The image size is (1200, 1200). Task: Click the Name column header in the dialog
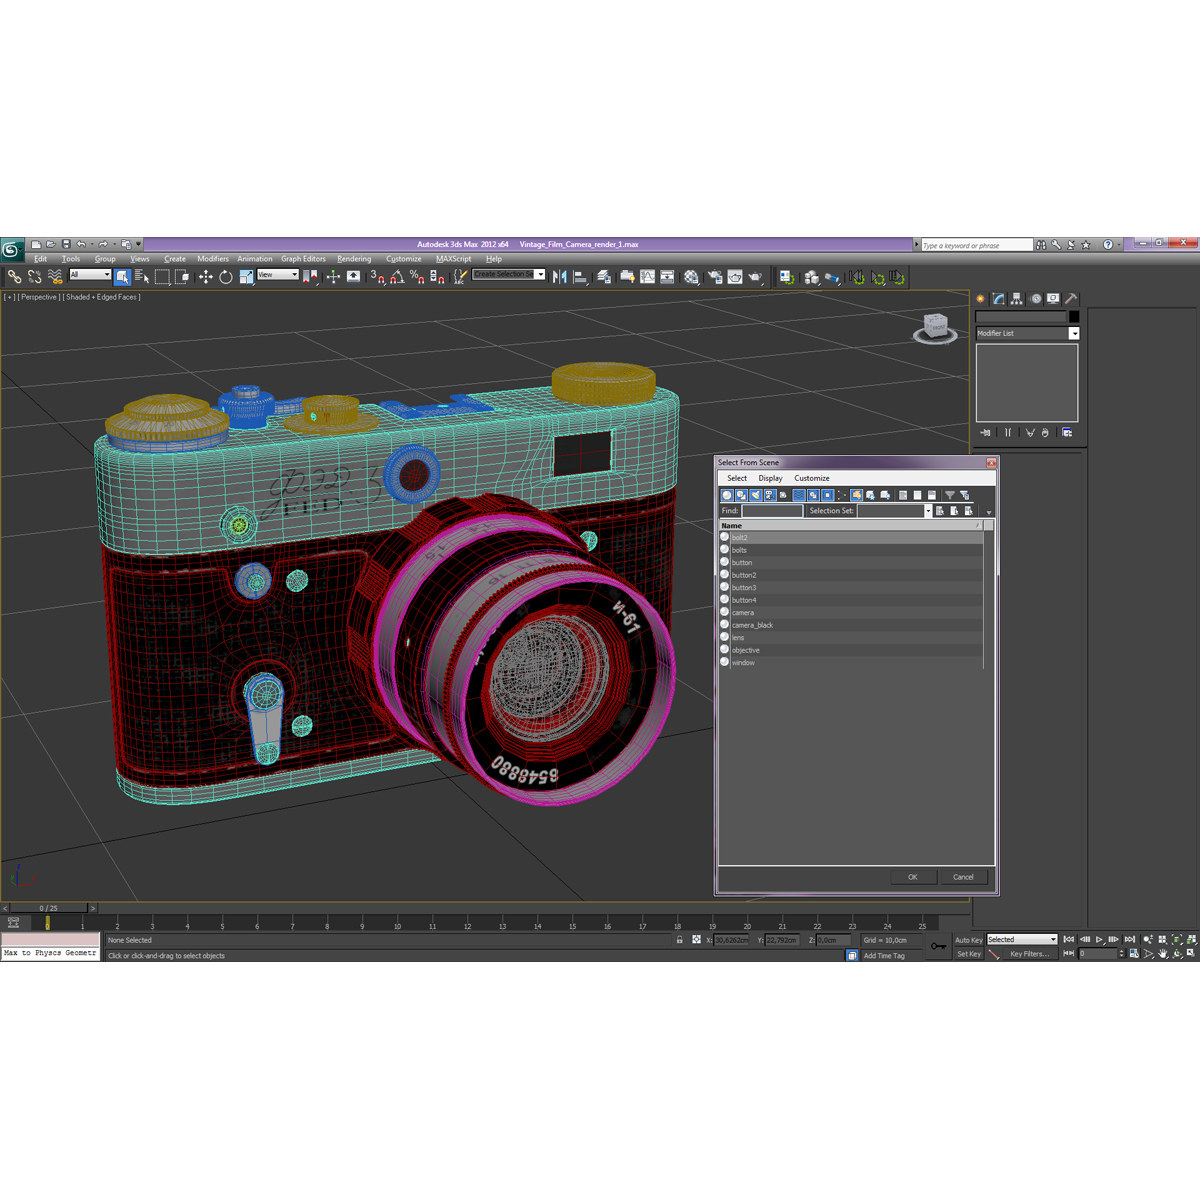[x=851, y=525]
